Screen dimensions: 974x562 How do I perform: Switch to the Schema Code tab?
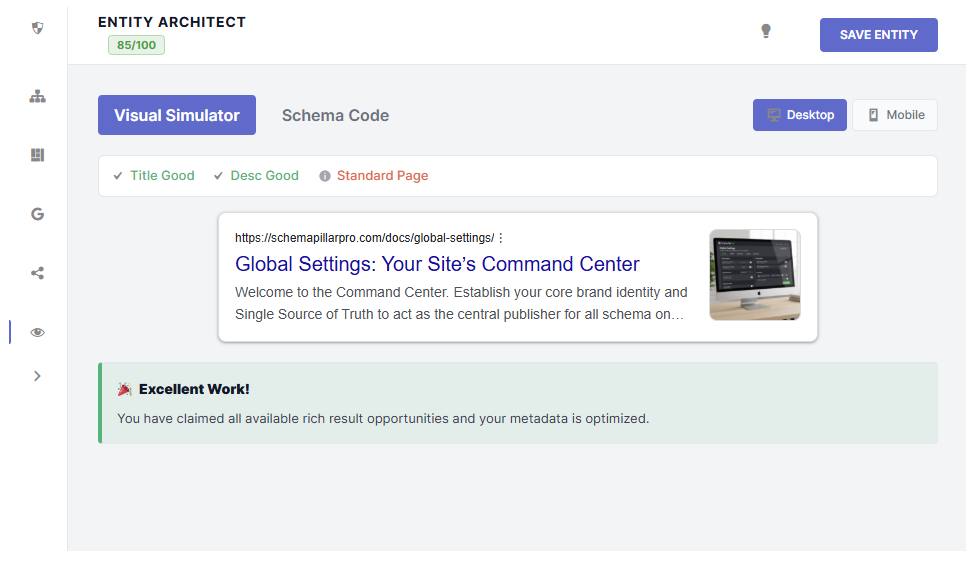(x=335, y=116)
